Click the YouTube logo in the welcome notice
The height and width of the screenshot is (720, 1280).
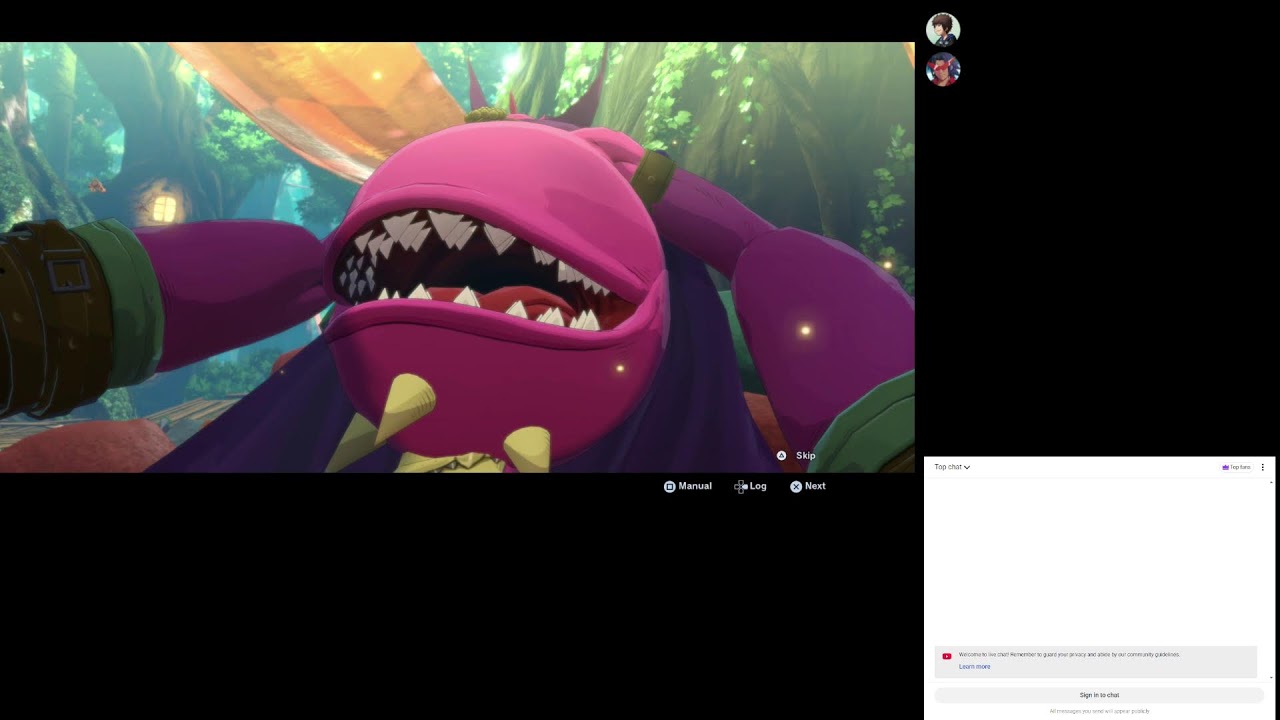[x=947, y=657]
